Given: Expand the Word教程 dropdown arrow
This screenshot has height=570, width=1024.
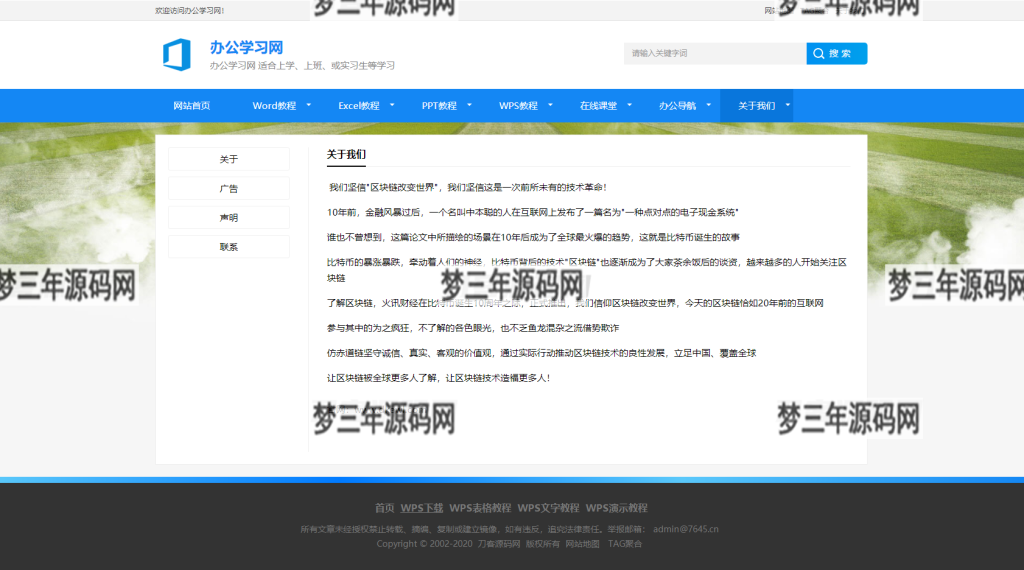Looking at the screenshot, I should pos(309,105).
